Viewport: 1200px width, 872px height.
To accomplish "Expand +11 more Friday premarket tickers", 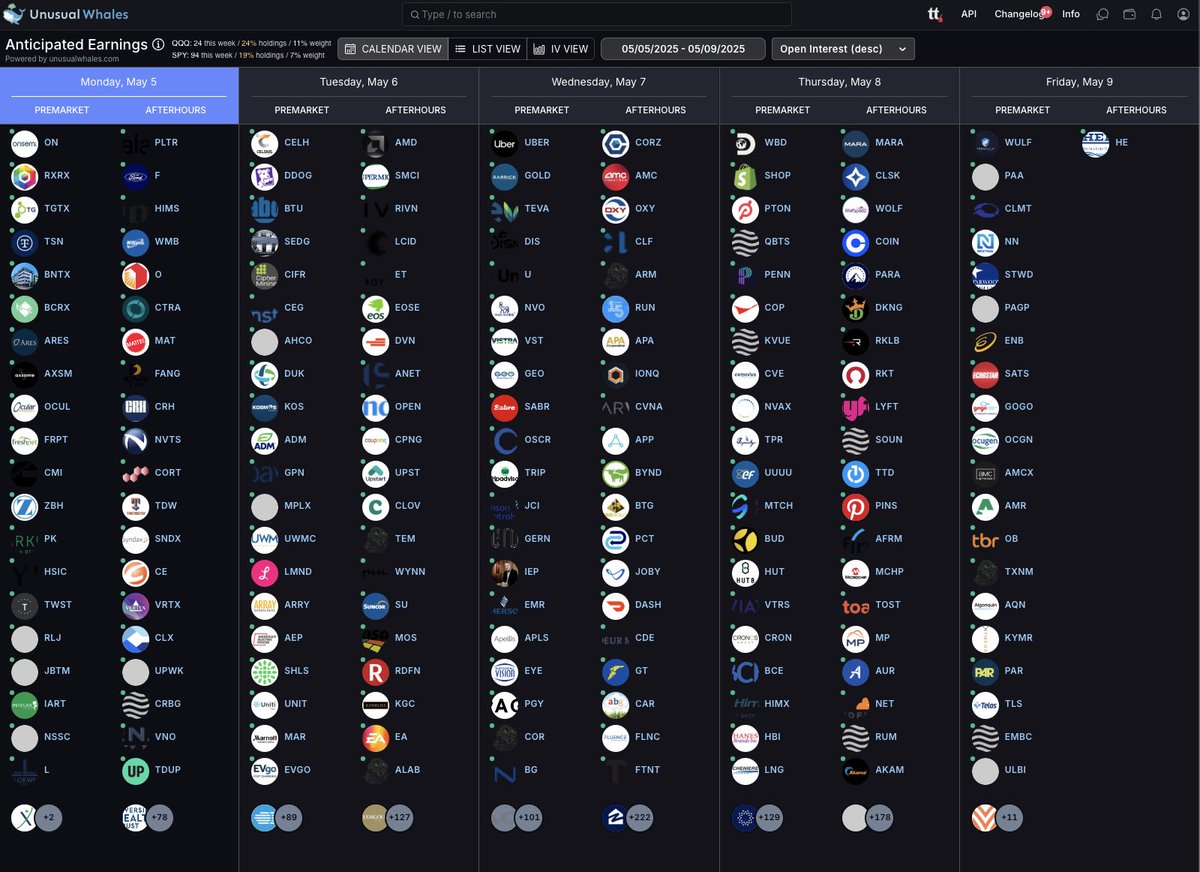I will click(1009, 818).
